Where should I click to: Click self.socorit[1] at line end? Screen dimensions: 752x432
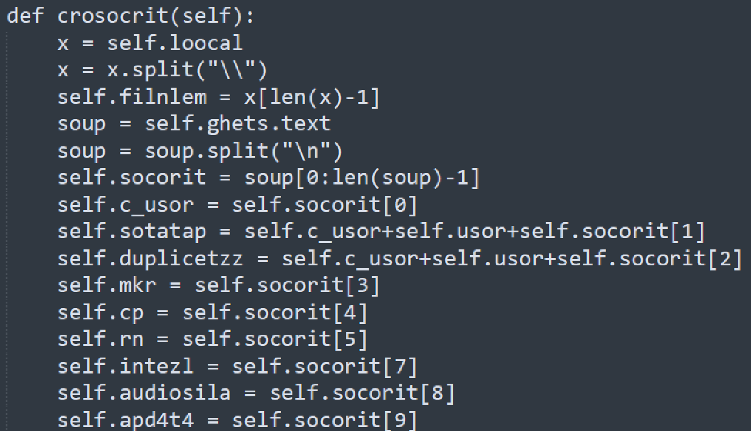point(612,232)
